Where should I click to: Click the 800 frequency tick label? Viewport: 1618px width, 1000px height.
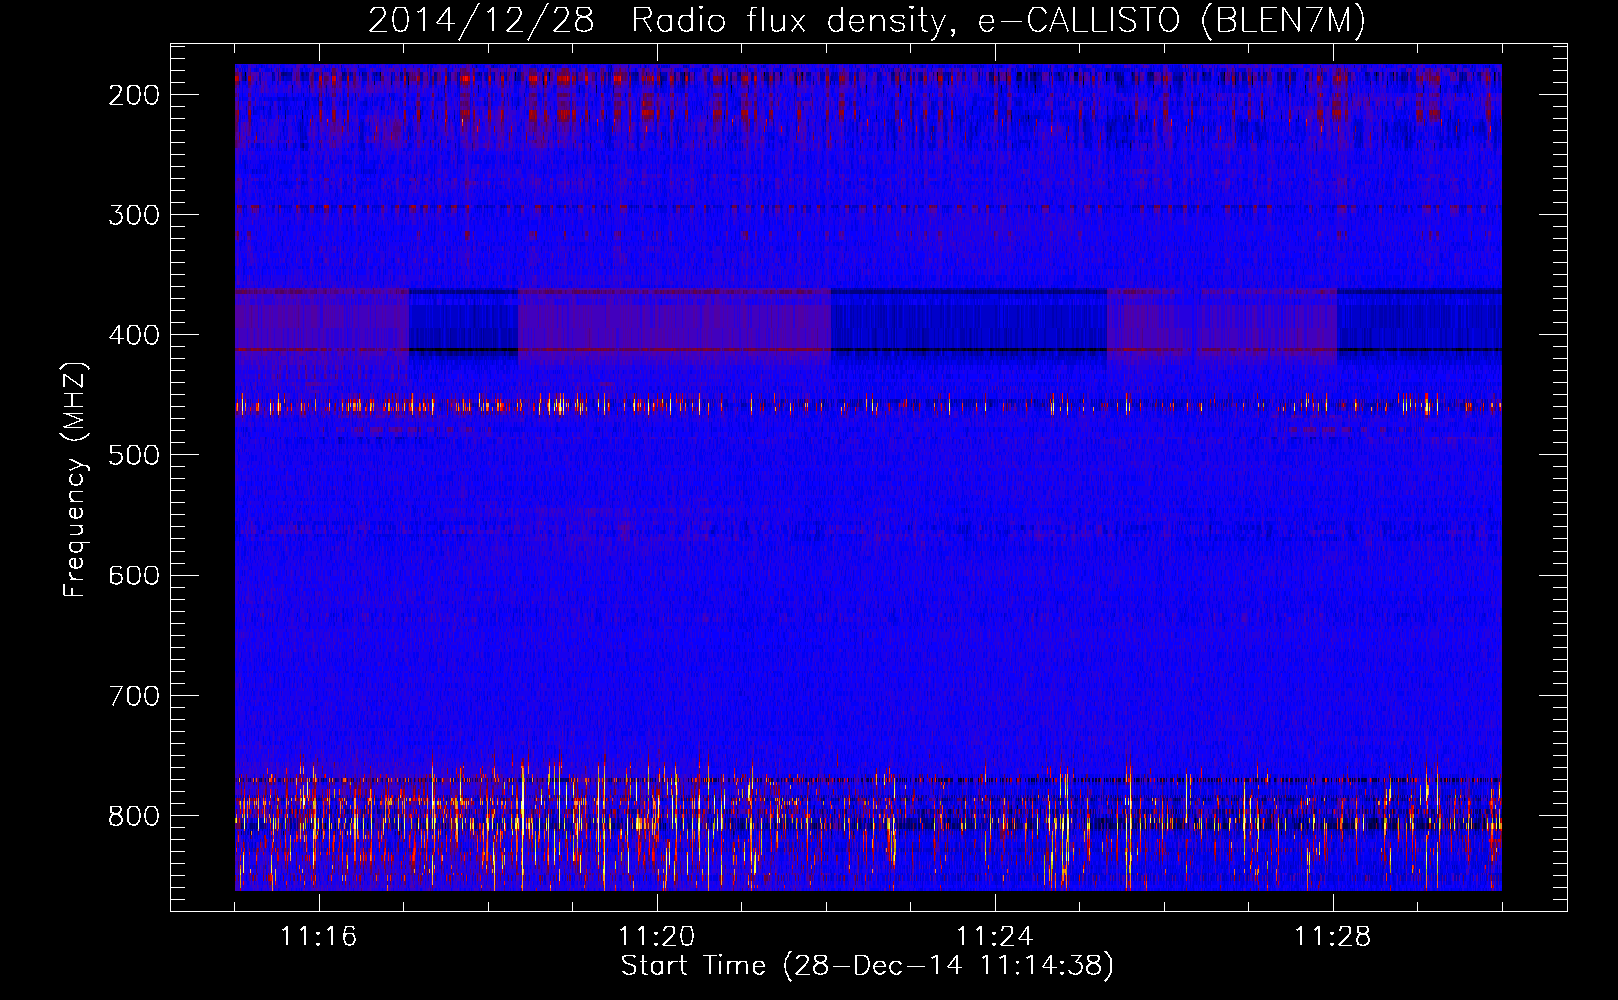(134, 815)
